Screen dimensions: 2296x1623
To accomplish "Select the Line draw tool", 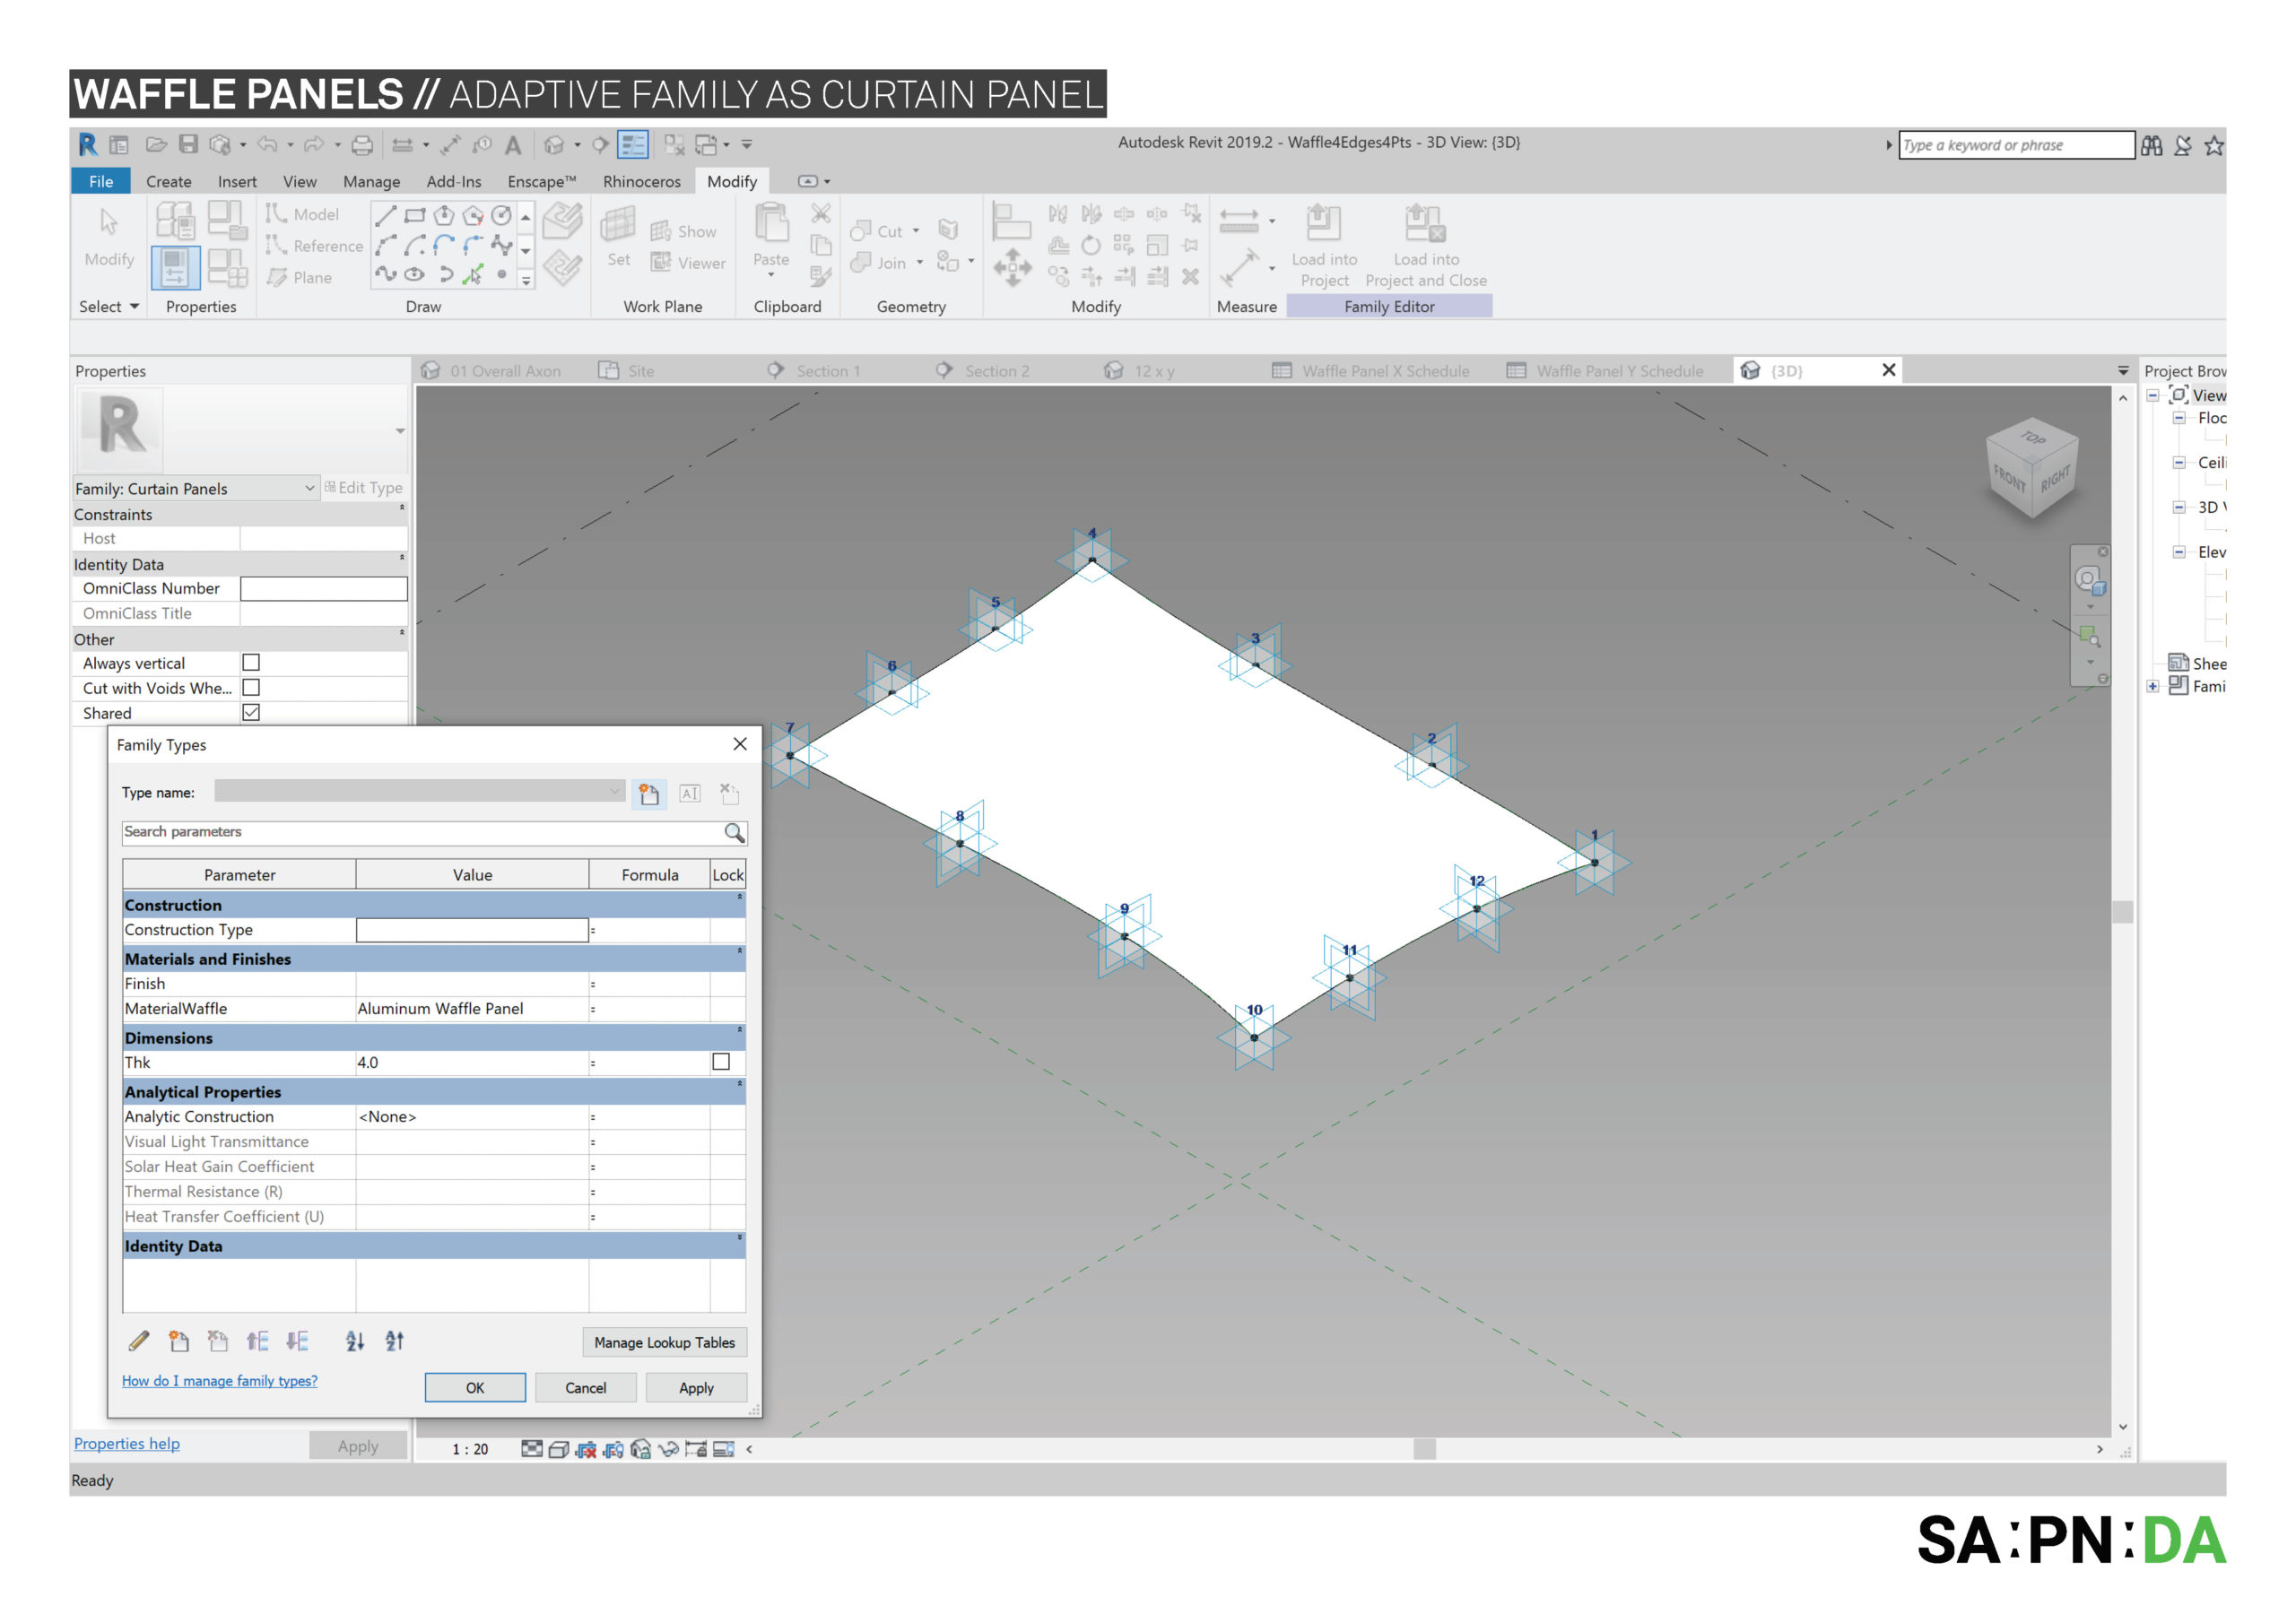I will click(386, 215).
